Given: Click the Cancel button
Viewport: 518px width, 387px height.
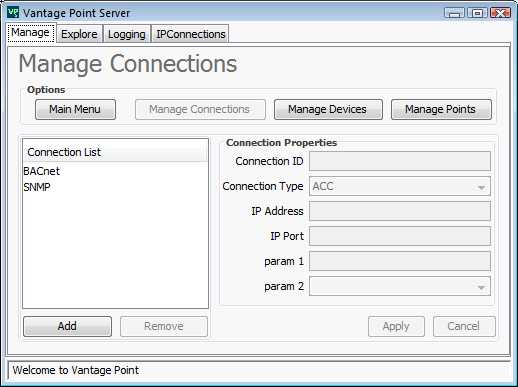Looking at the screenshot, I should [464, 326].
